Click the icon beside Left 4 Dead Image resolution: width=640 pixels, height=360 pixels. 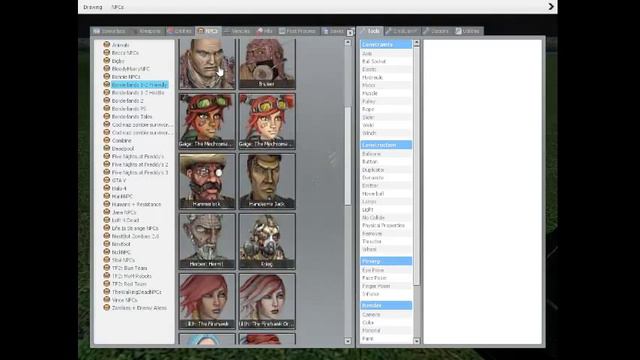[x=107, y=220]
